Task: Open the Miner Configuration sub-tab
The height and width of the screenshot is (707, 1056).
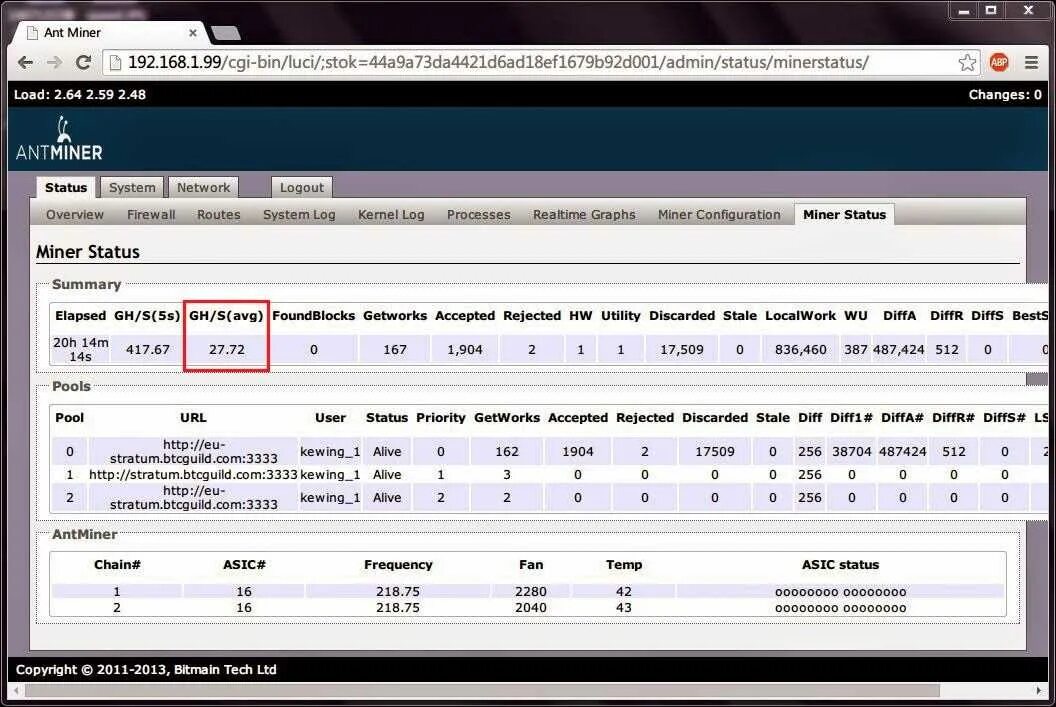Action: tap(719, 215)
